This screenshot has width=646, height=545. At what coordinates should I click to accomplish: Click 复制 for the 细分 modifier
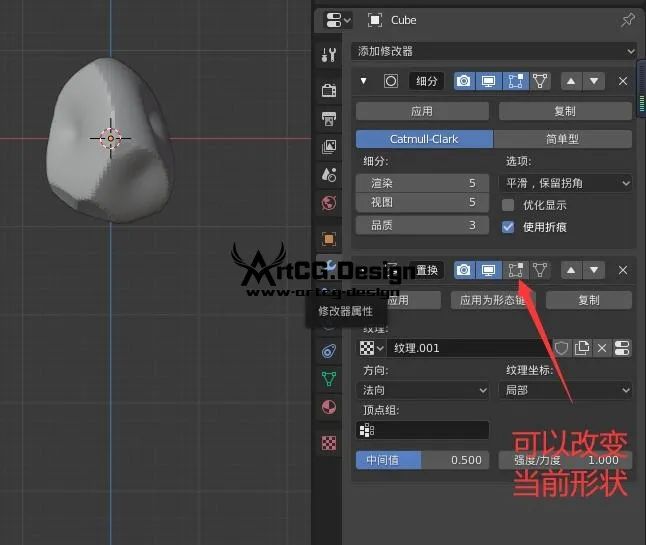565,111
